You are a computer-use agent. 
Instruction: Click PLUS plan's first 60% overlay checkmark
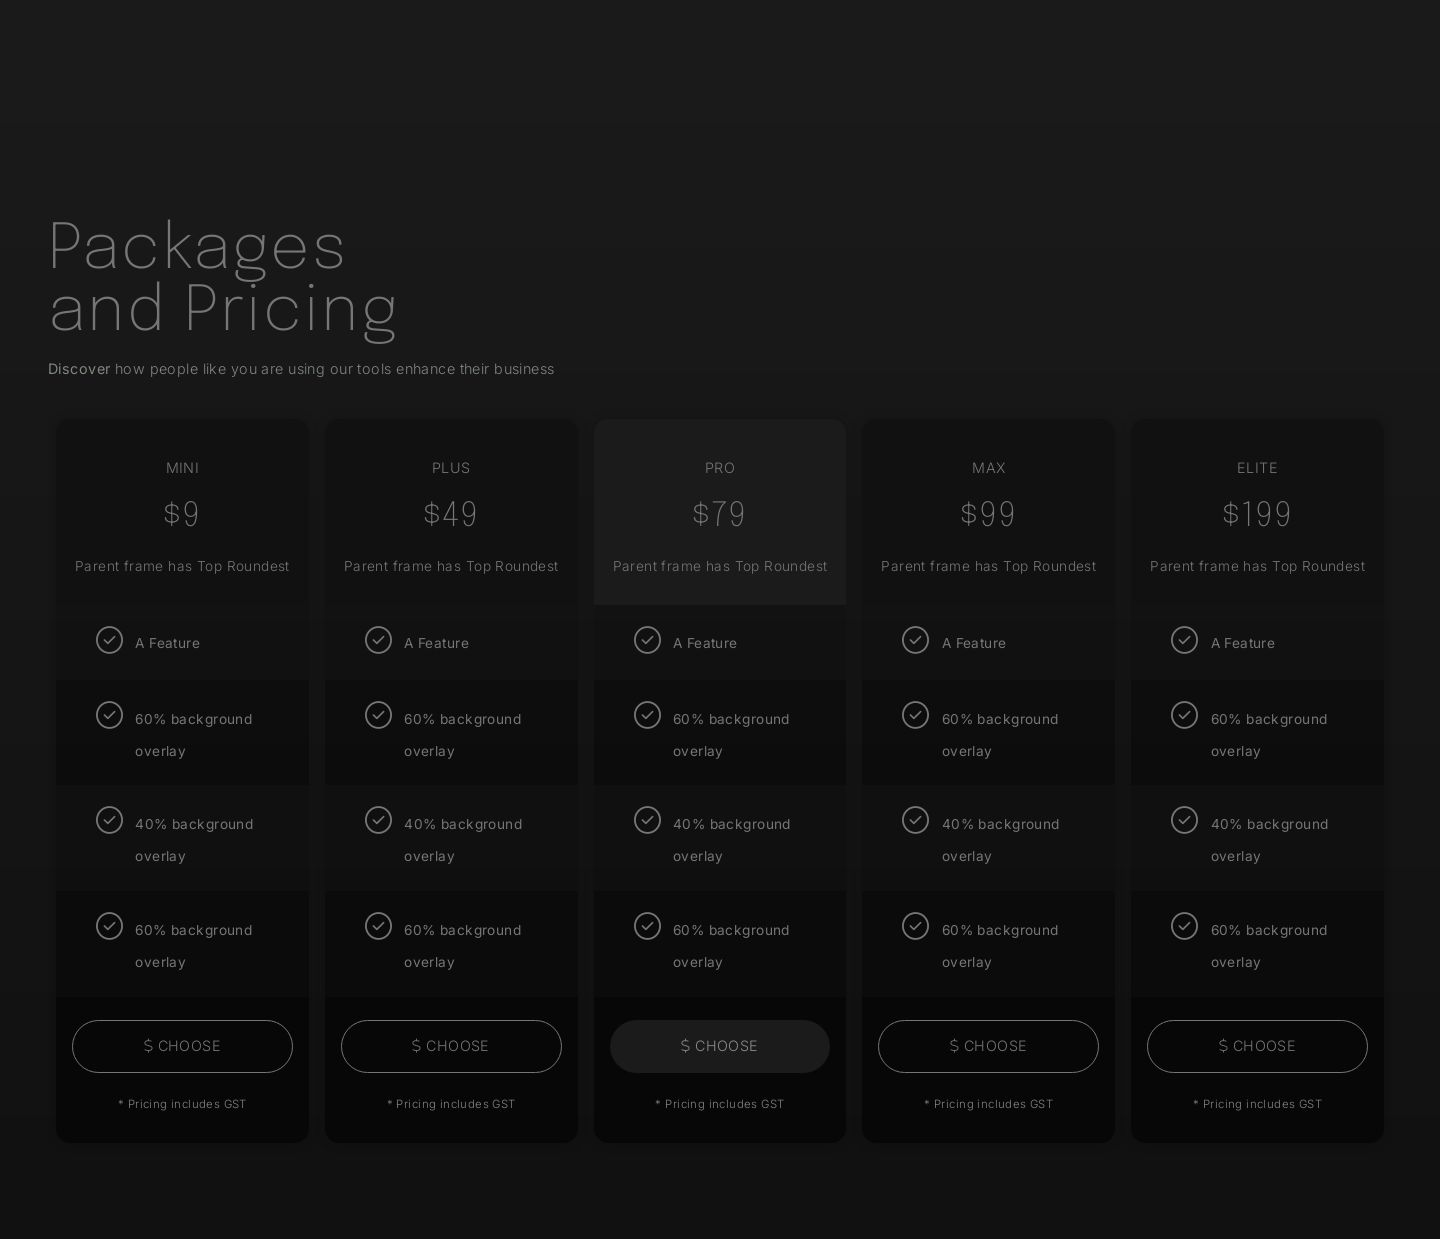(x=378, y=715)
